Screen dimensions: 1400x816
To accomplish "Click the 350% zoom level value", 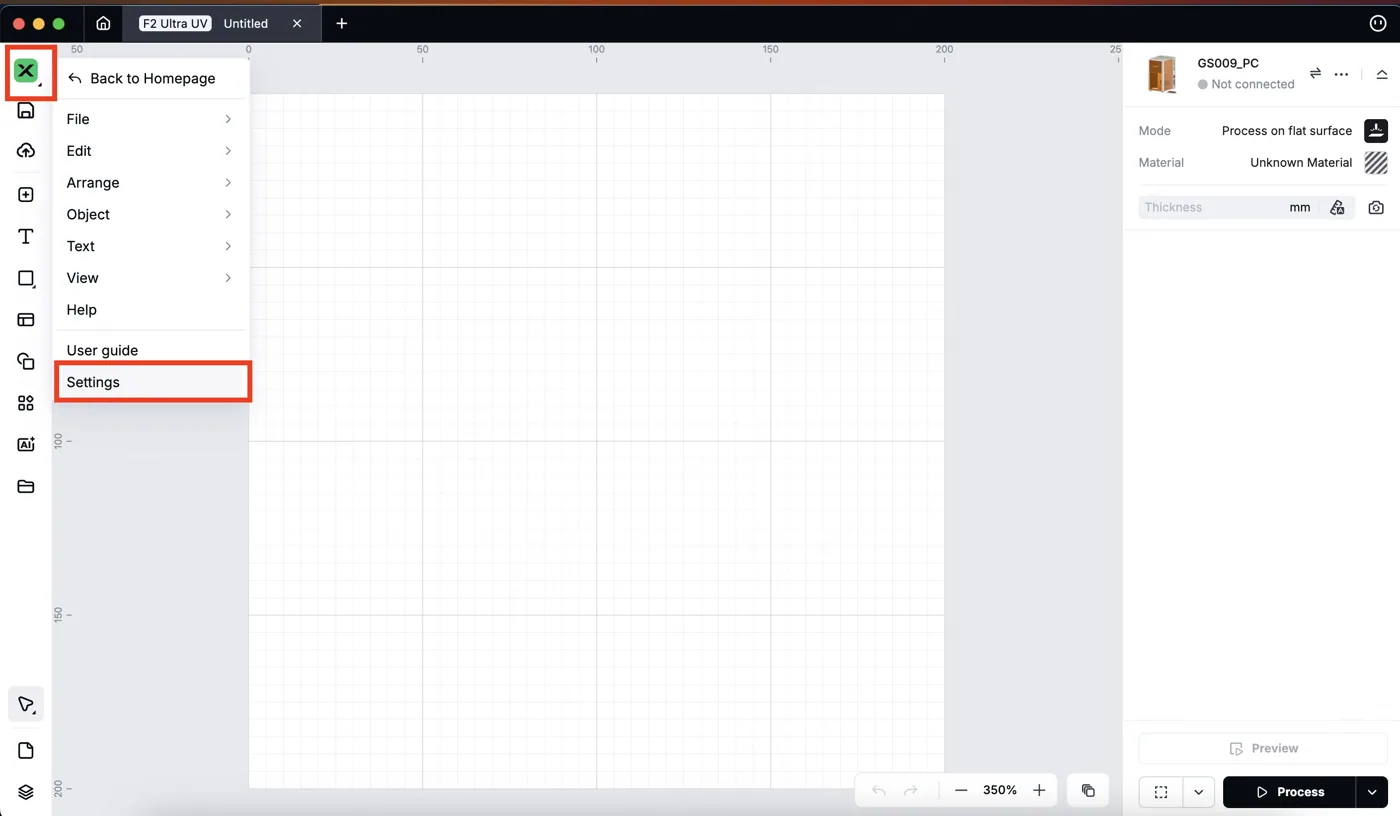I will click(x=1000, y=790).
